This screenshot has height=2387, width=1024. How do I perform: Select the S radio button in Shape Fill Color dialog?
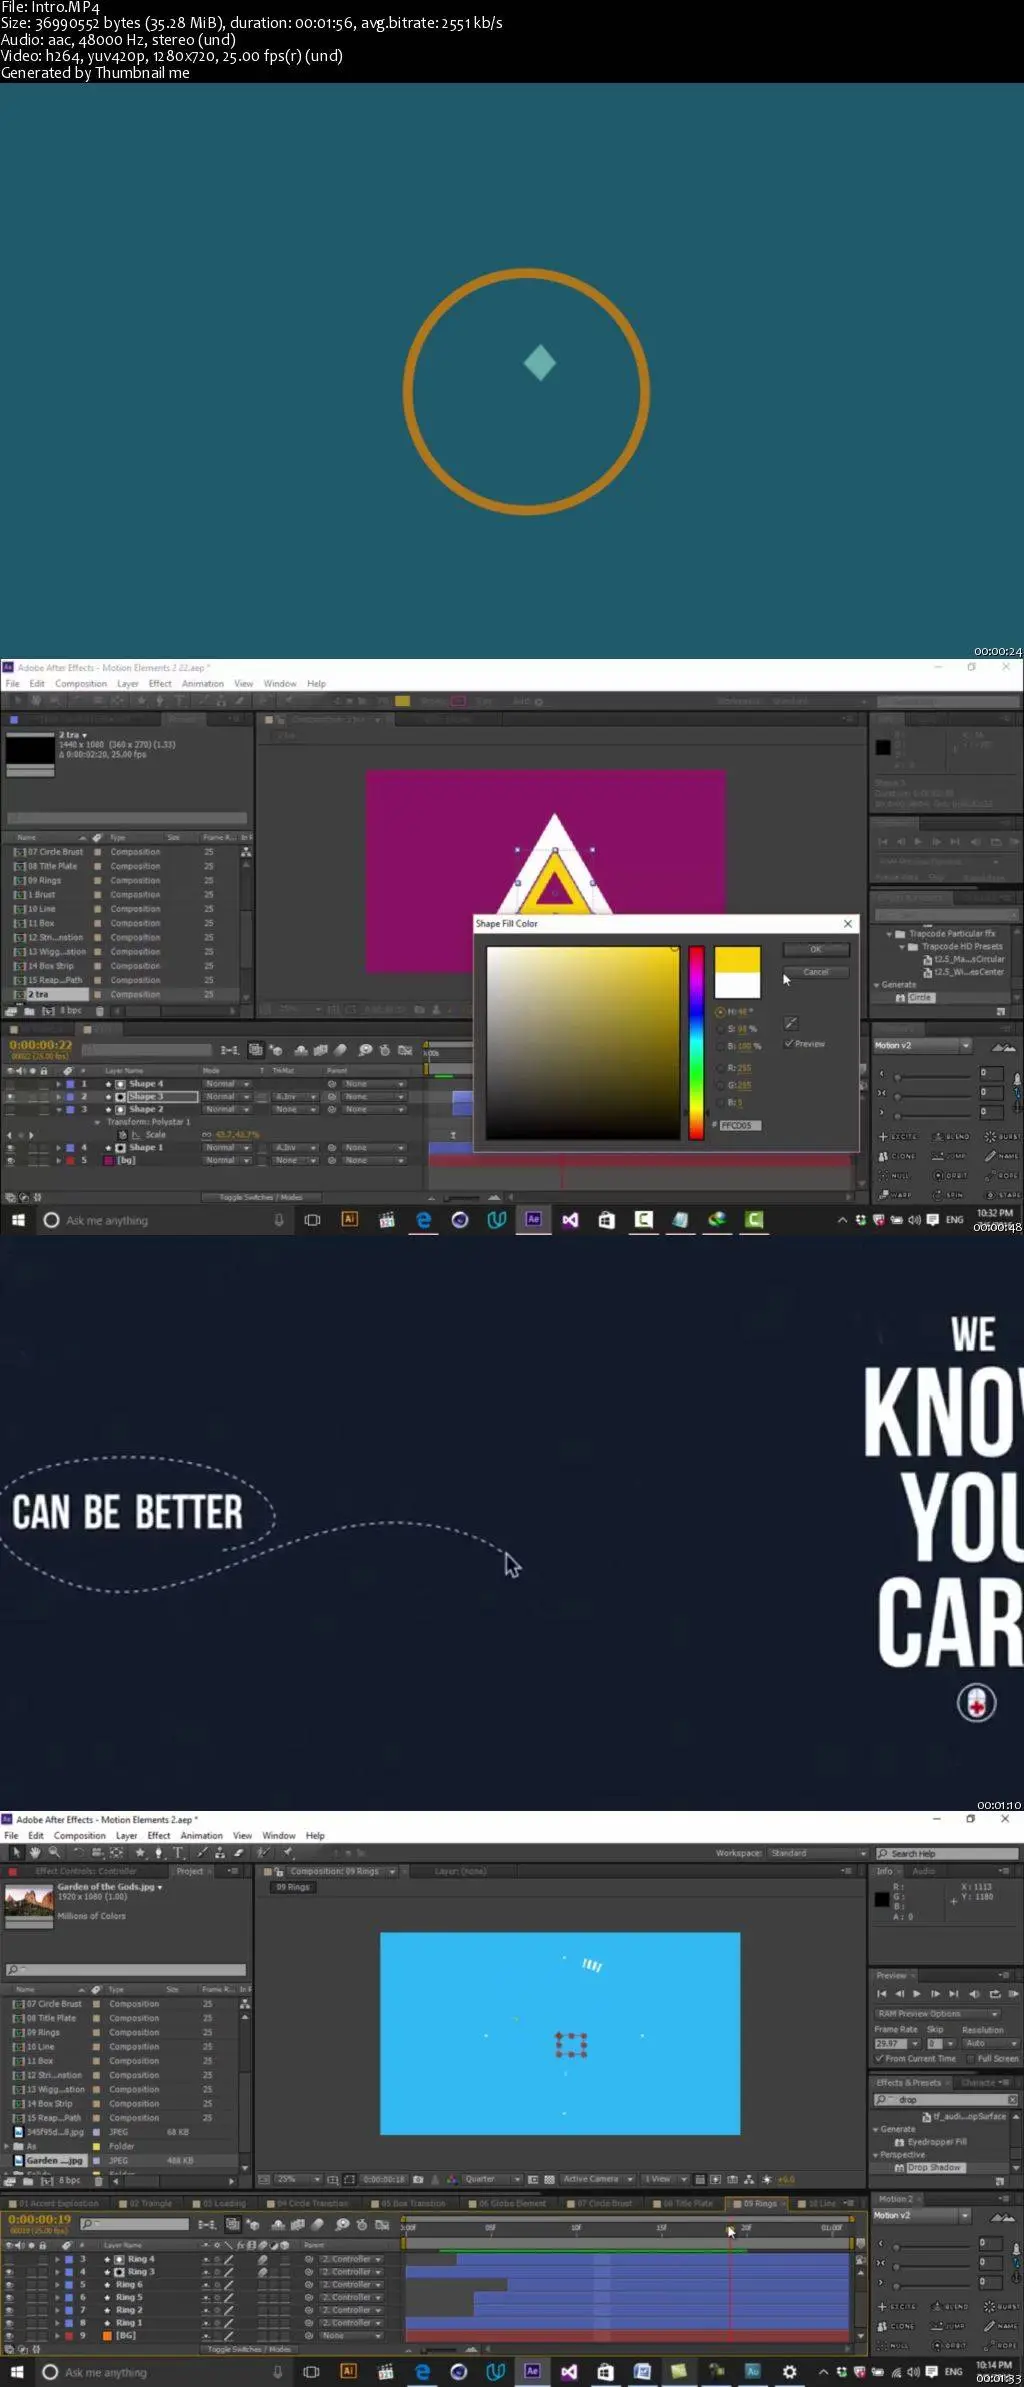click(720, 1029)
